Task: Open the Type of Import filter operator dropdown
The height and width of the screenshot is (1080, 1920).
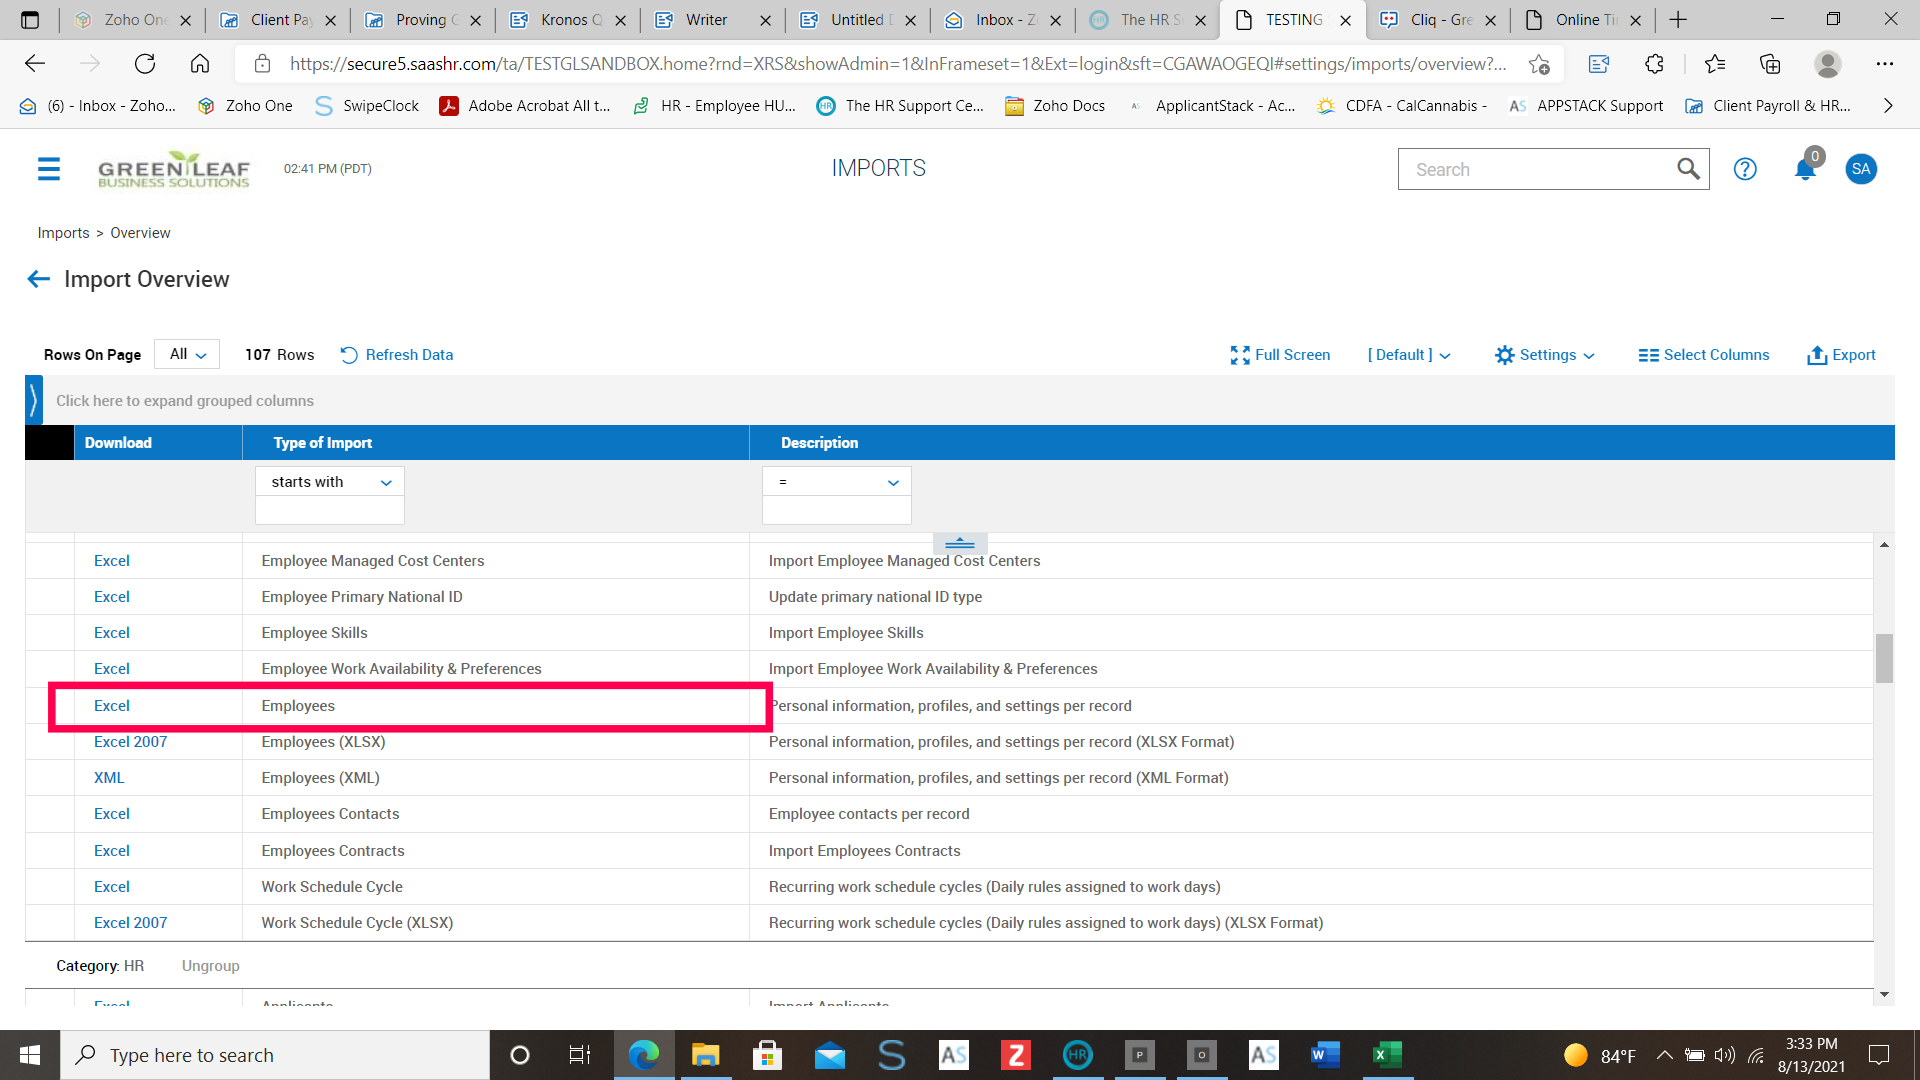Action: [330, 482]
